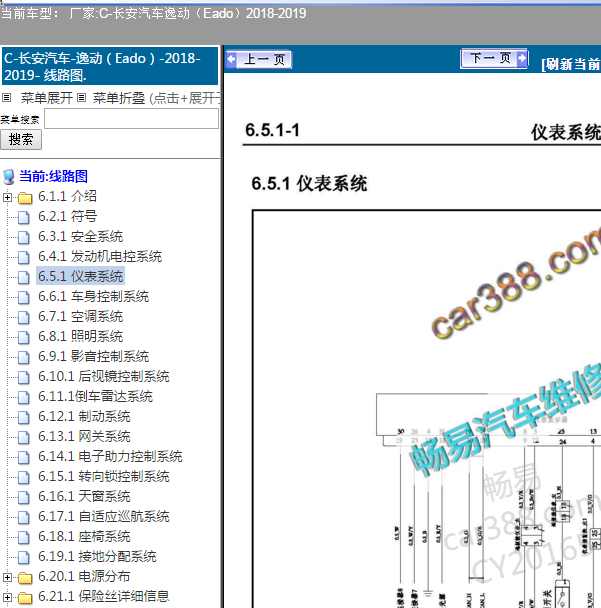Click the 刷新当前 refresh link
This screenshot has width=601, height=608.
coord(571,64)
